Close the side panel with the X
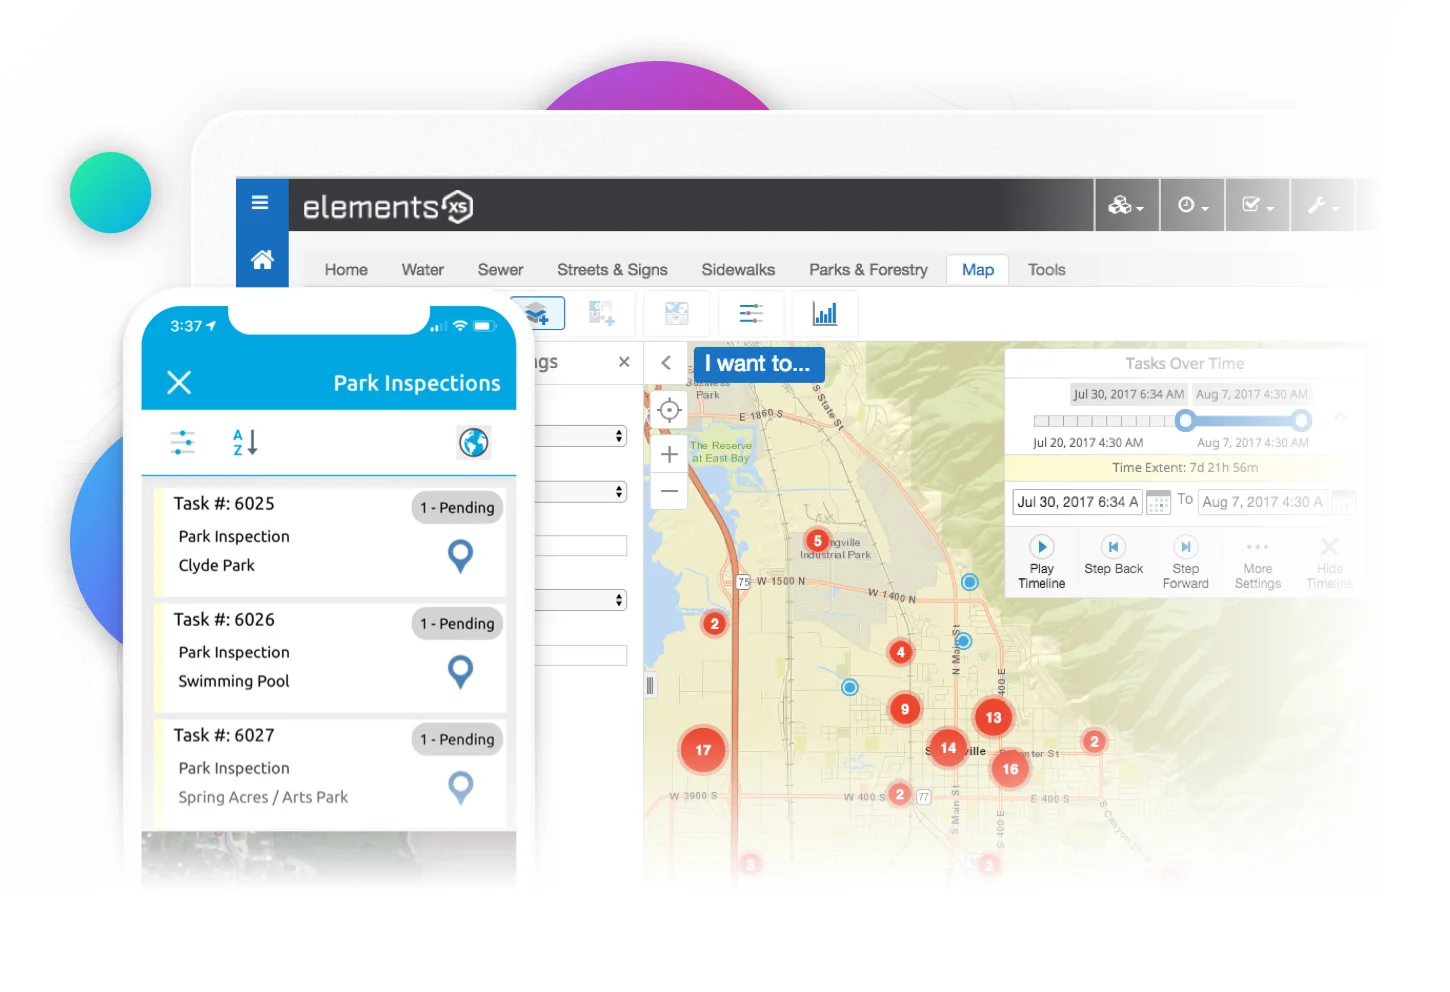The width and height of the screenshot is (1450, 992). pos(624,362)
